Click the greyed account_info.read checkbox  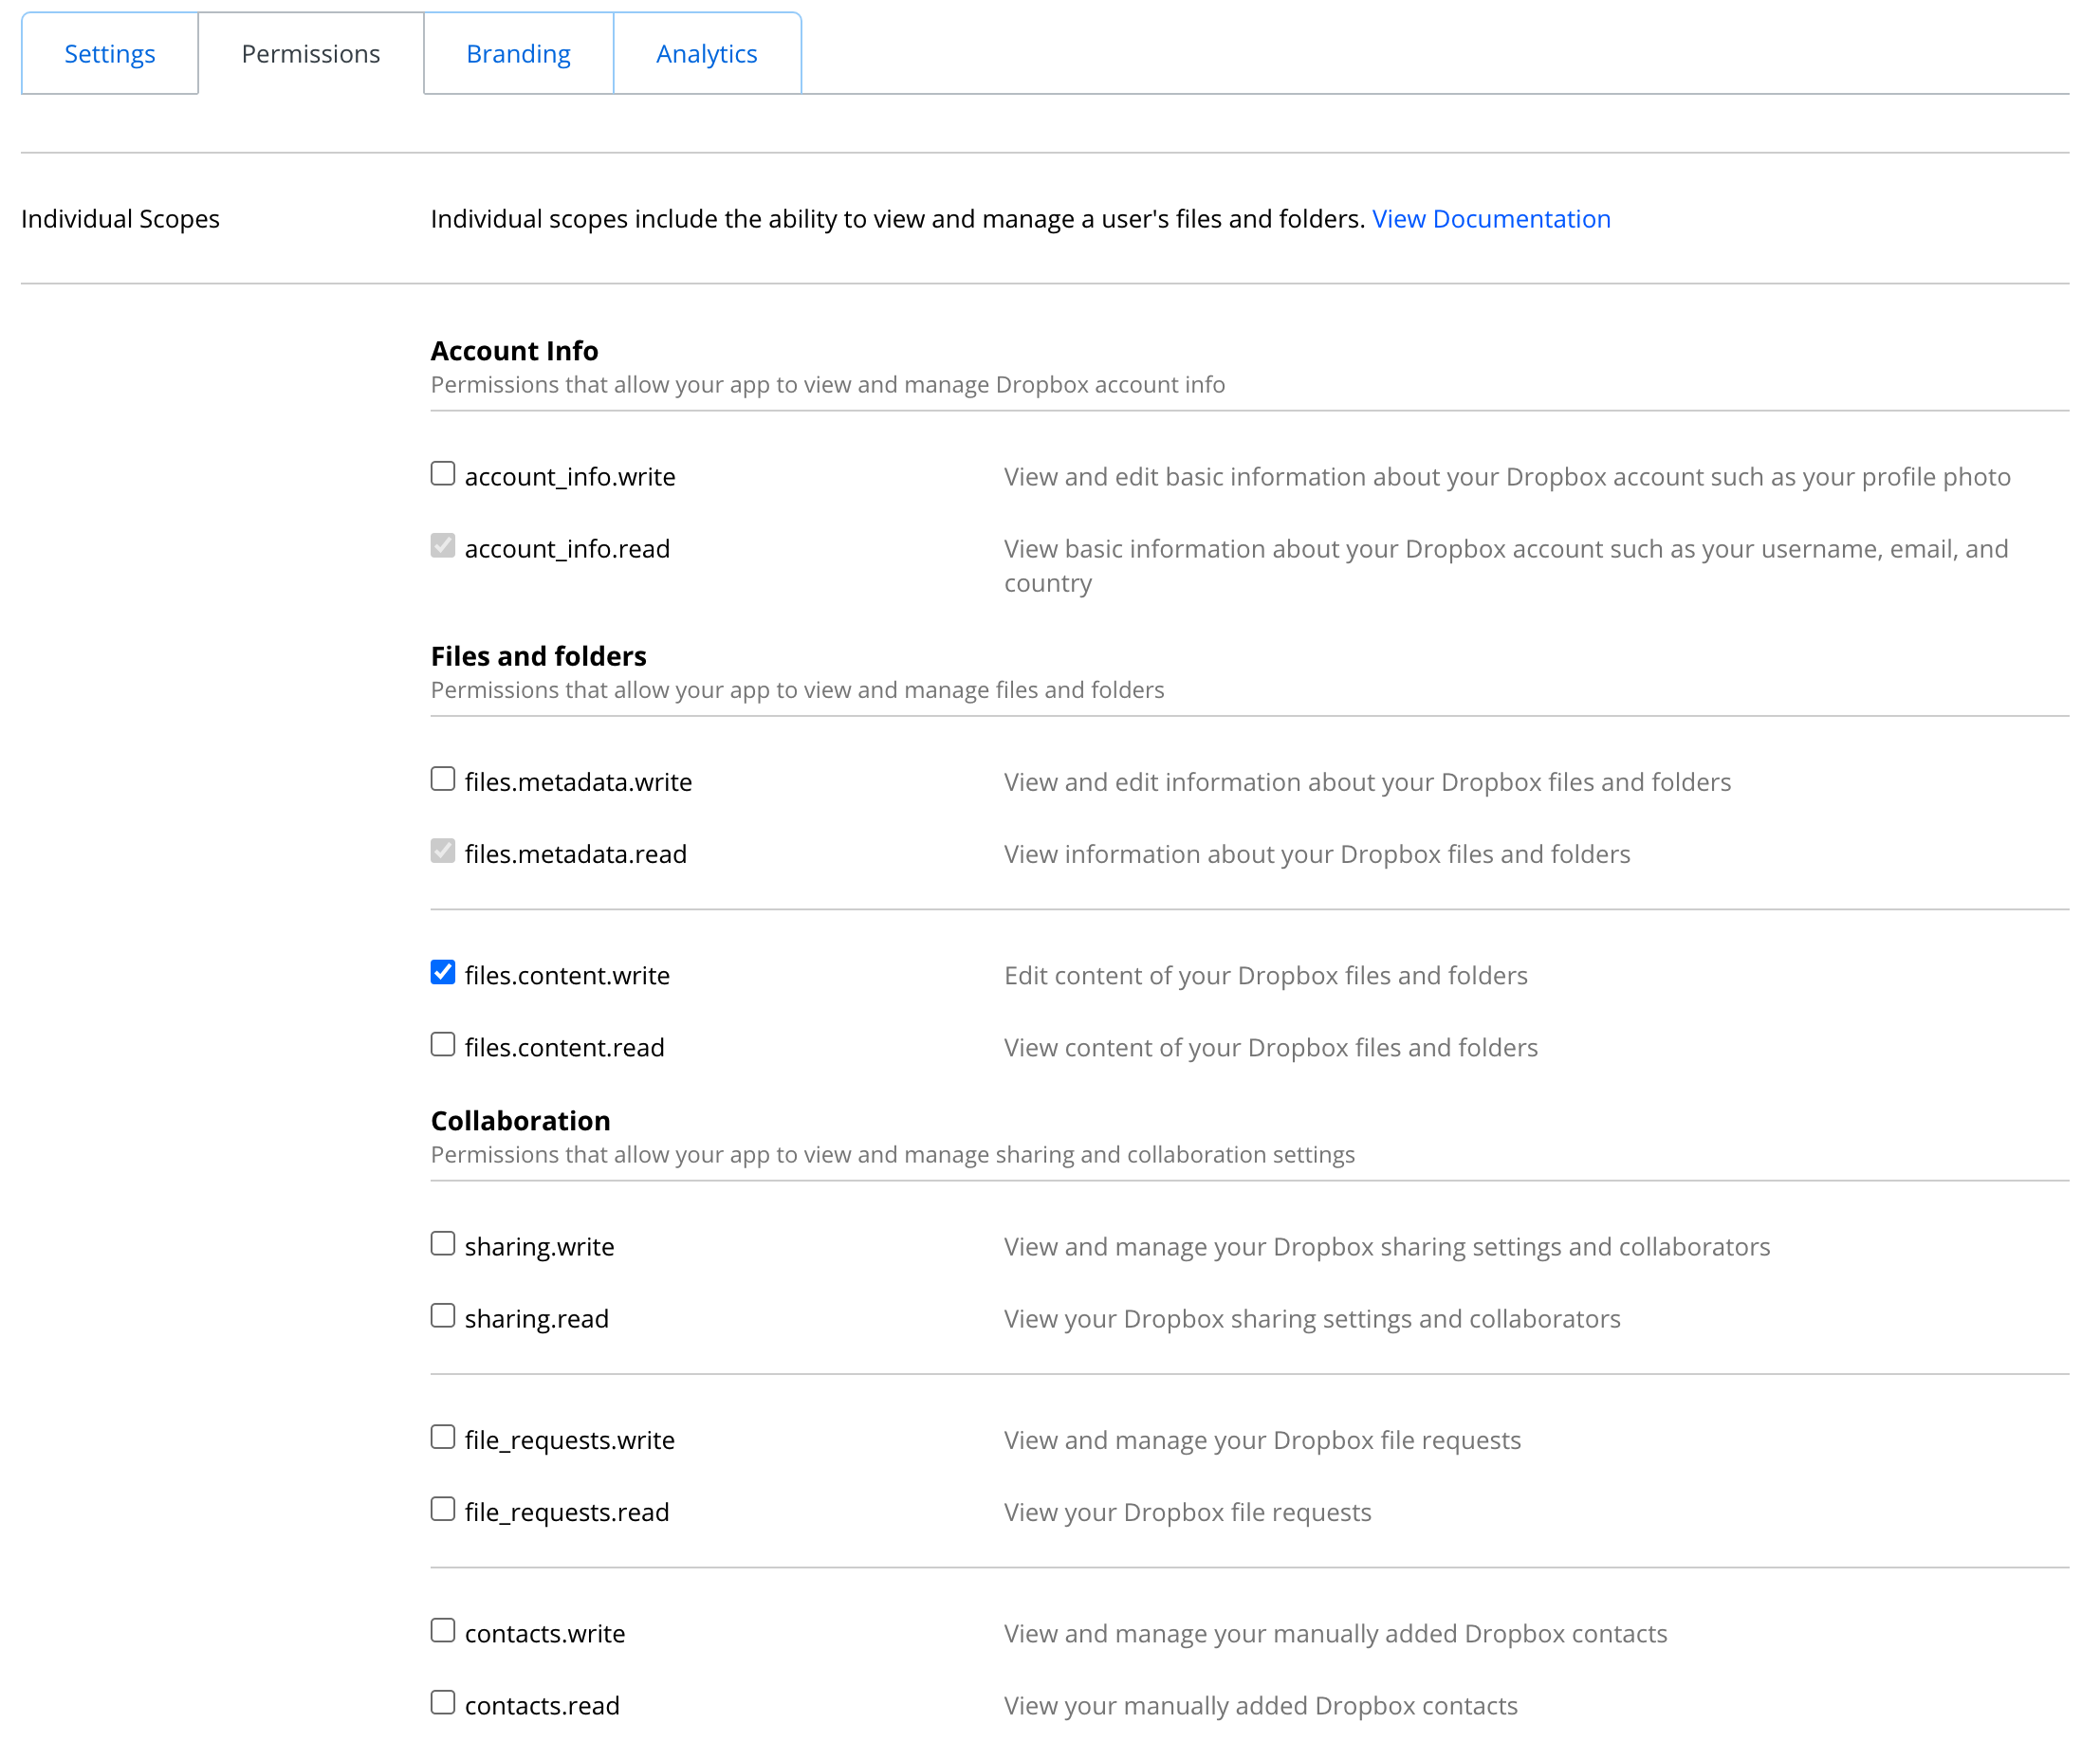click(443, 545)
